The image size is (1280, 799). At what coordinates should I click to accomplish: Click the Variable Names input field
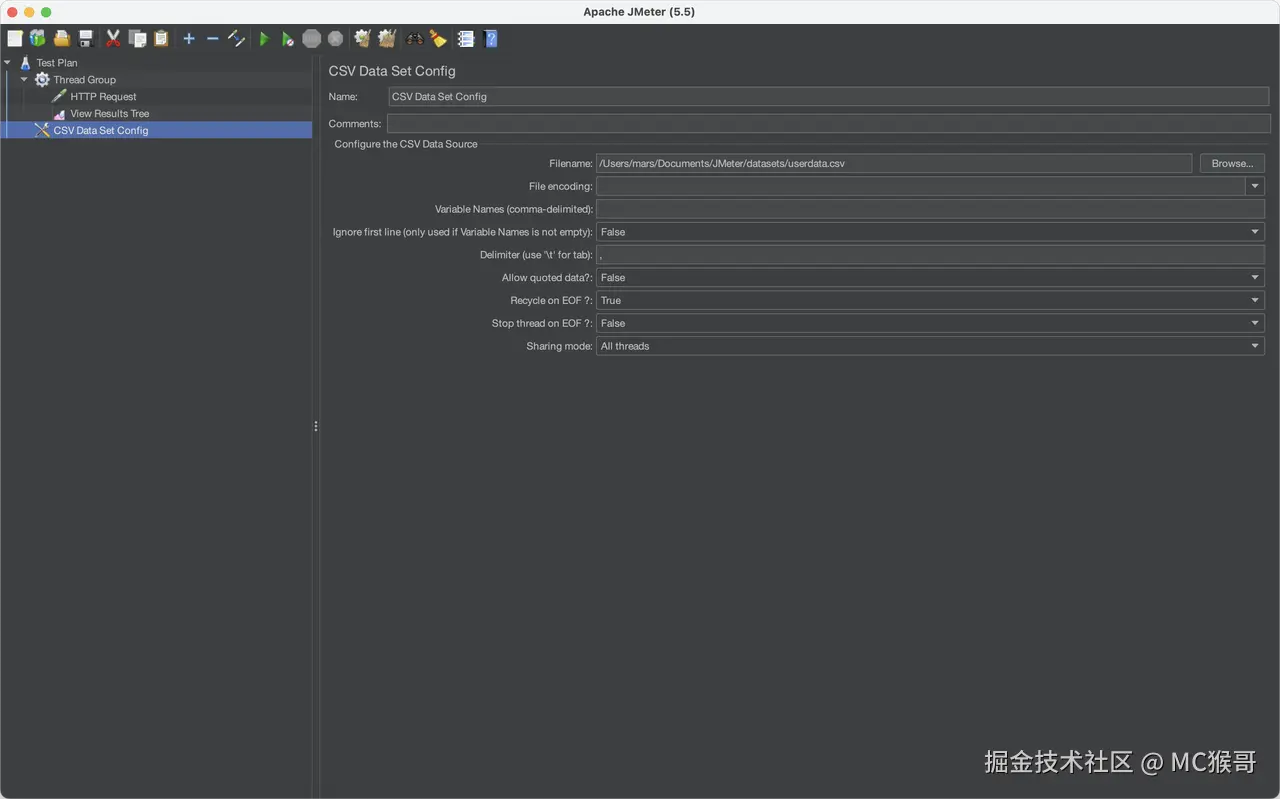click(930, 209)
